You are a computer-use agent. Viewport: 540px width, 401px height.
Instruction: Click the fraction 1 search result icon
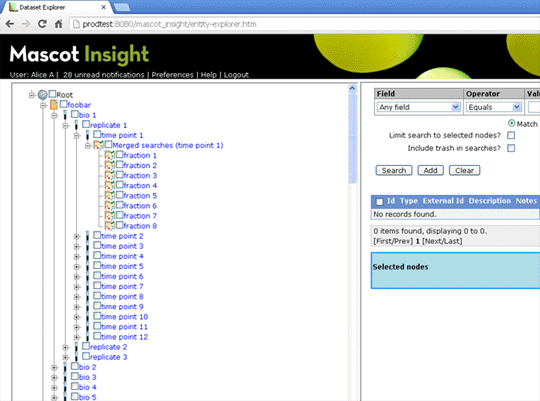[110, 155]
